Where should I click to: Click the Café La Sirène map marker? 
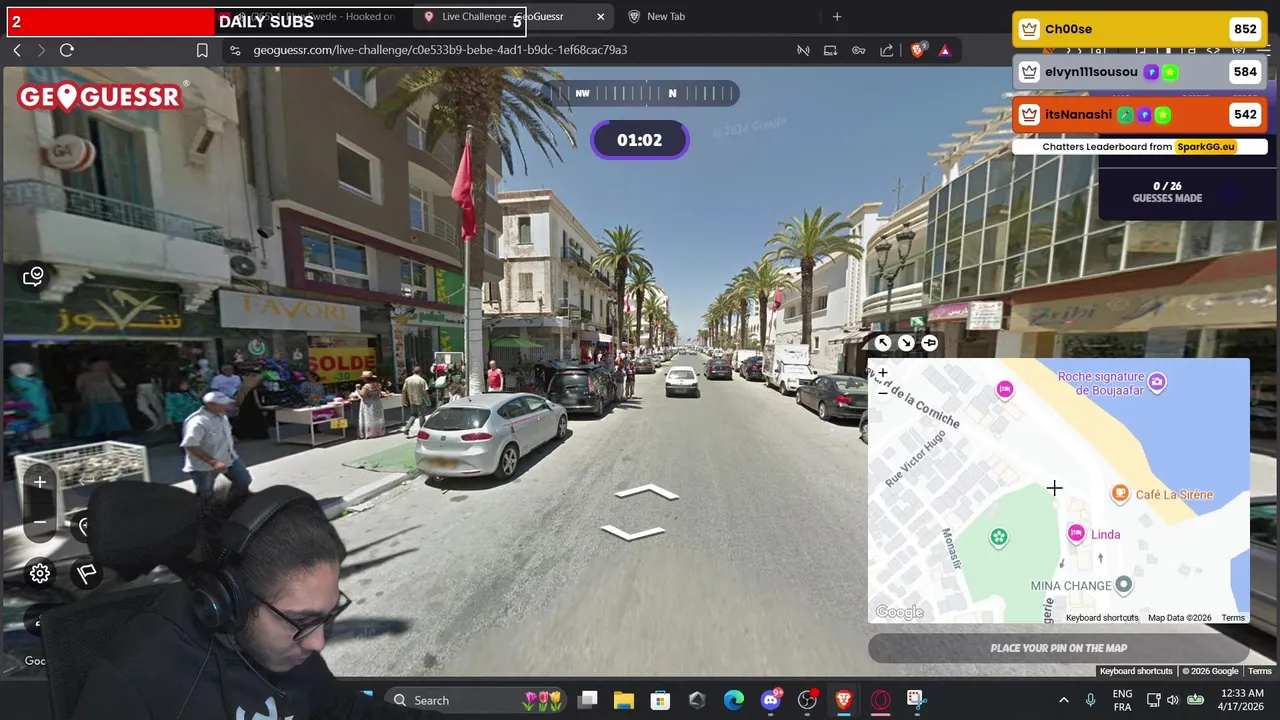point(1120,494)
